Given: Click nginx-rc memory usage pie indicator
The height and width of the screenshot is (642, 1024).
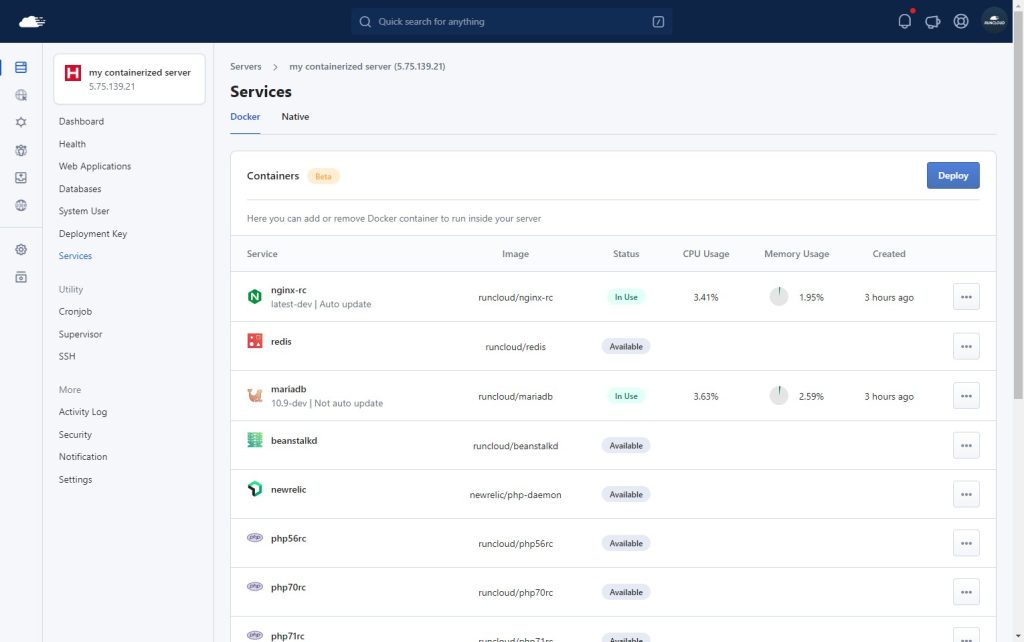Looking at the screenshot, I should (778, 297).
